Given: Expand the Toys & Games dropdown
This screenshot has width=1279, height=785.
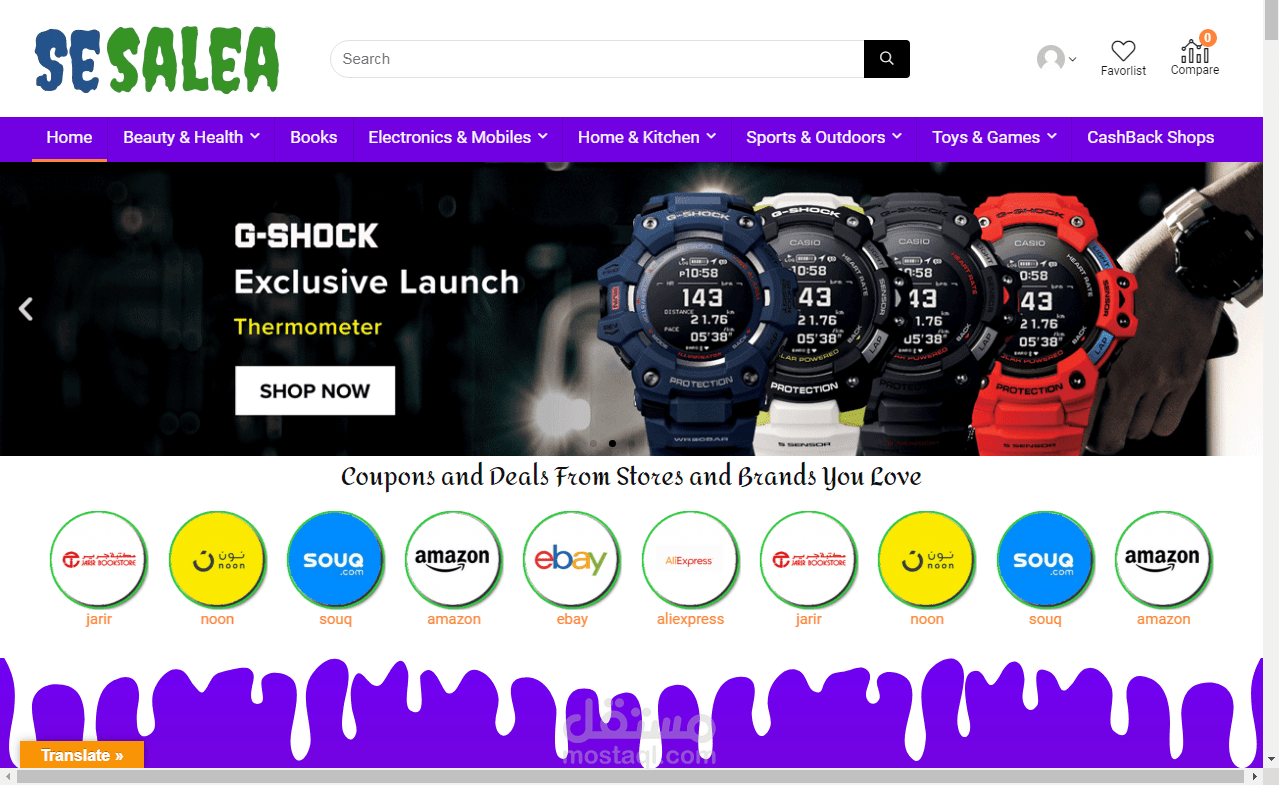Looking at the screenshot, I should (x=994, y=138).
